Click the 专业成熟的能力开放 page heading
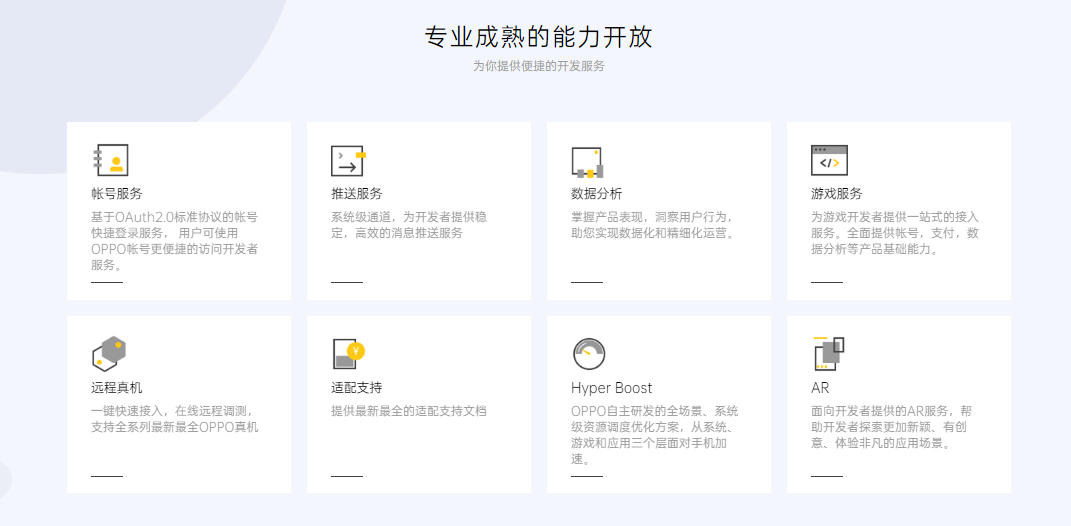The height and width of the screenshot is (526, 1071). coord(538,38)
